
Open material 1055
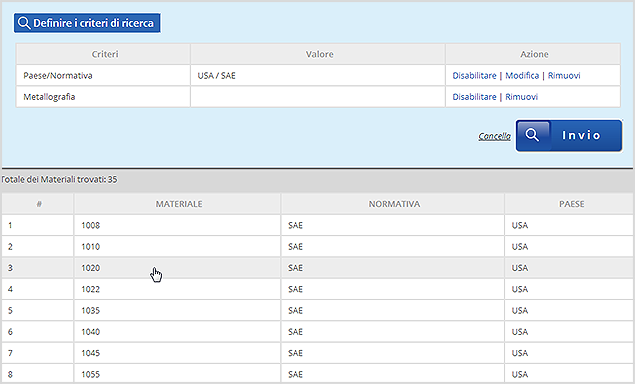[90, 374]
